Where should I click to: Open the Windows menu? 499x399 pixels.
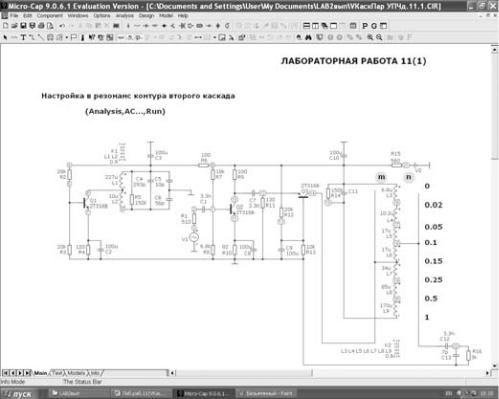coord(78,16)
